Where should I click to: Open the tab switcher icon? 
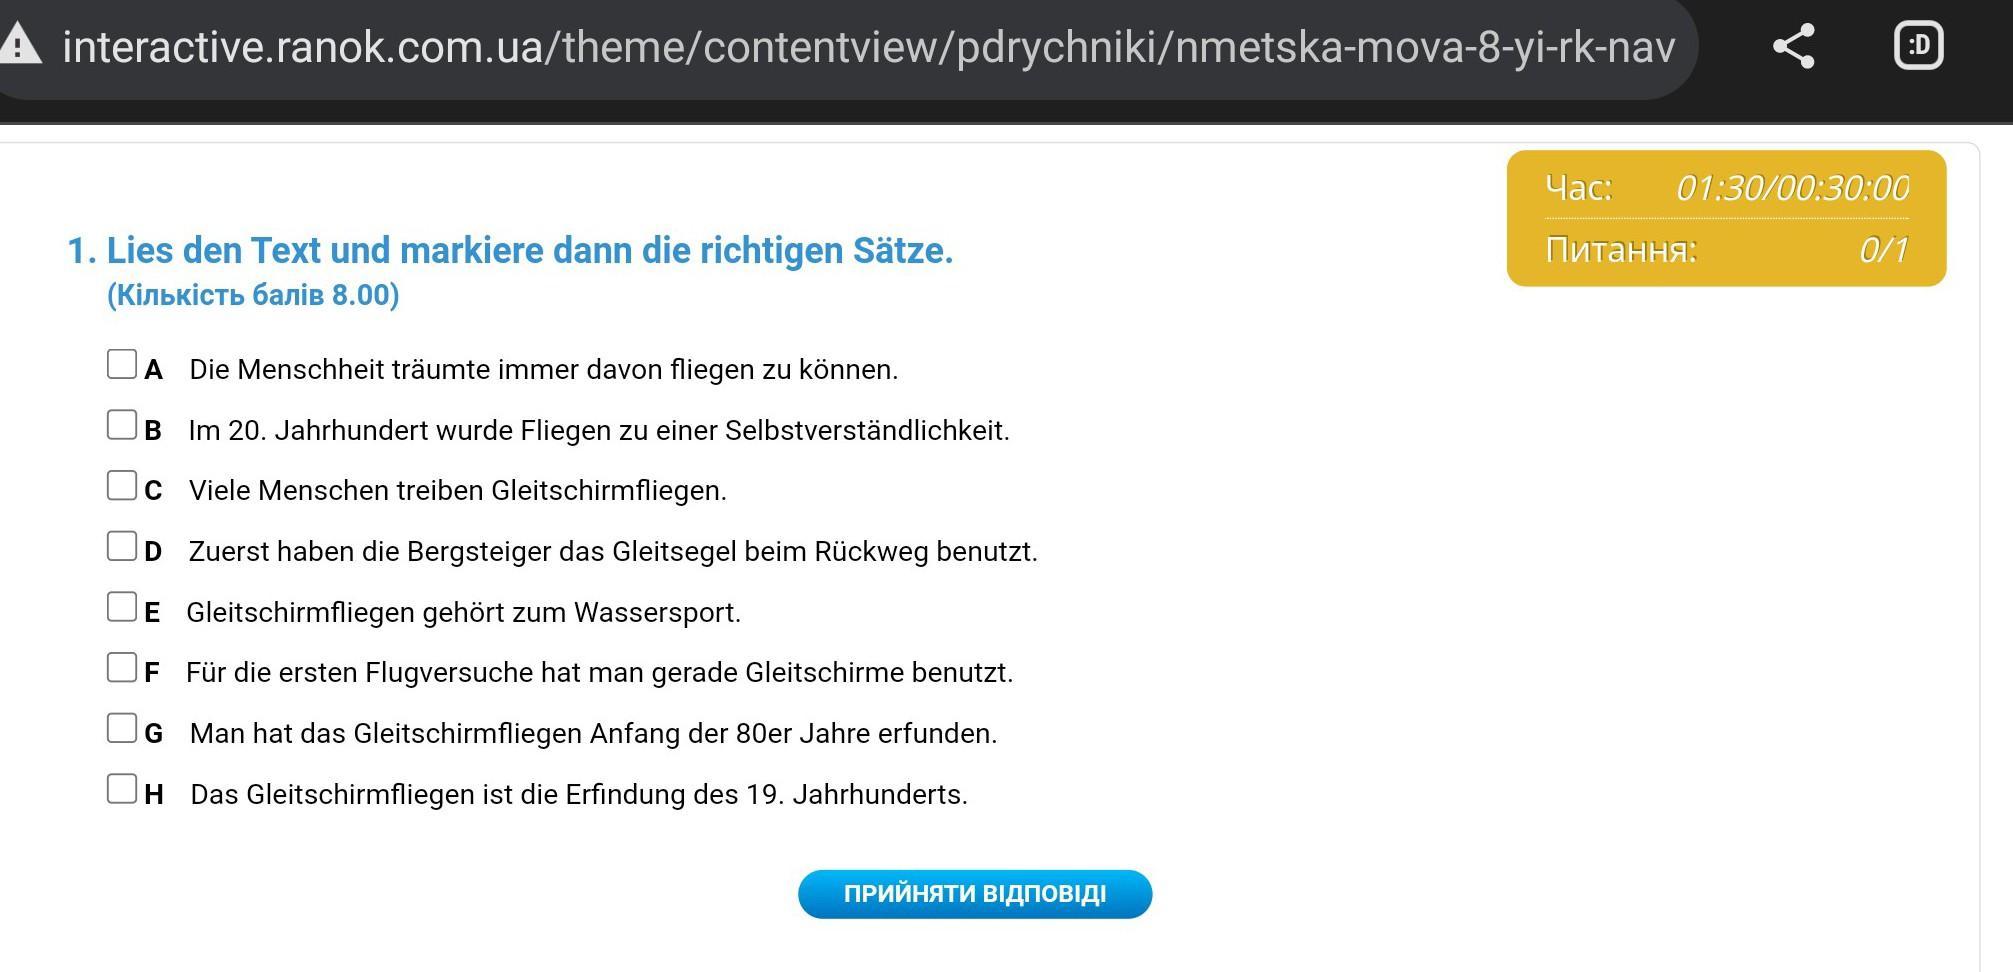[x=1918, y=46]
